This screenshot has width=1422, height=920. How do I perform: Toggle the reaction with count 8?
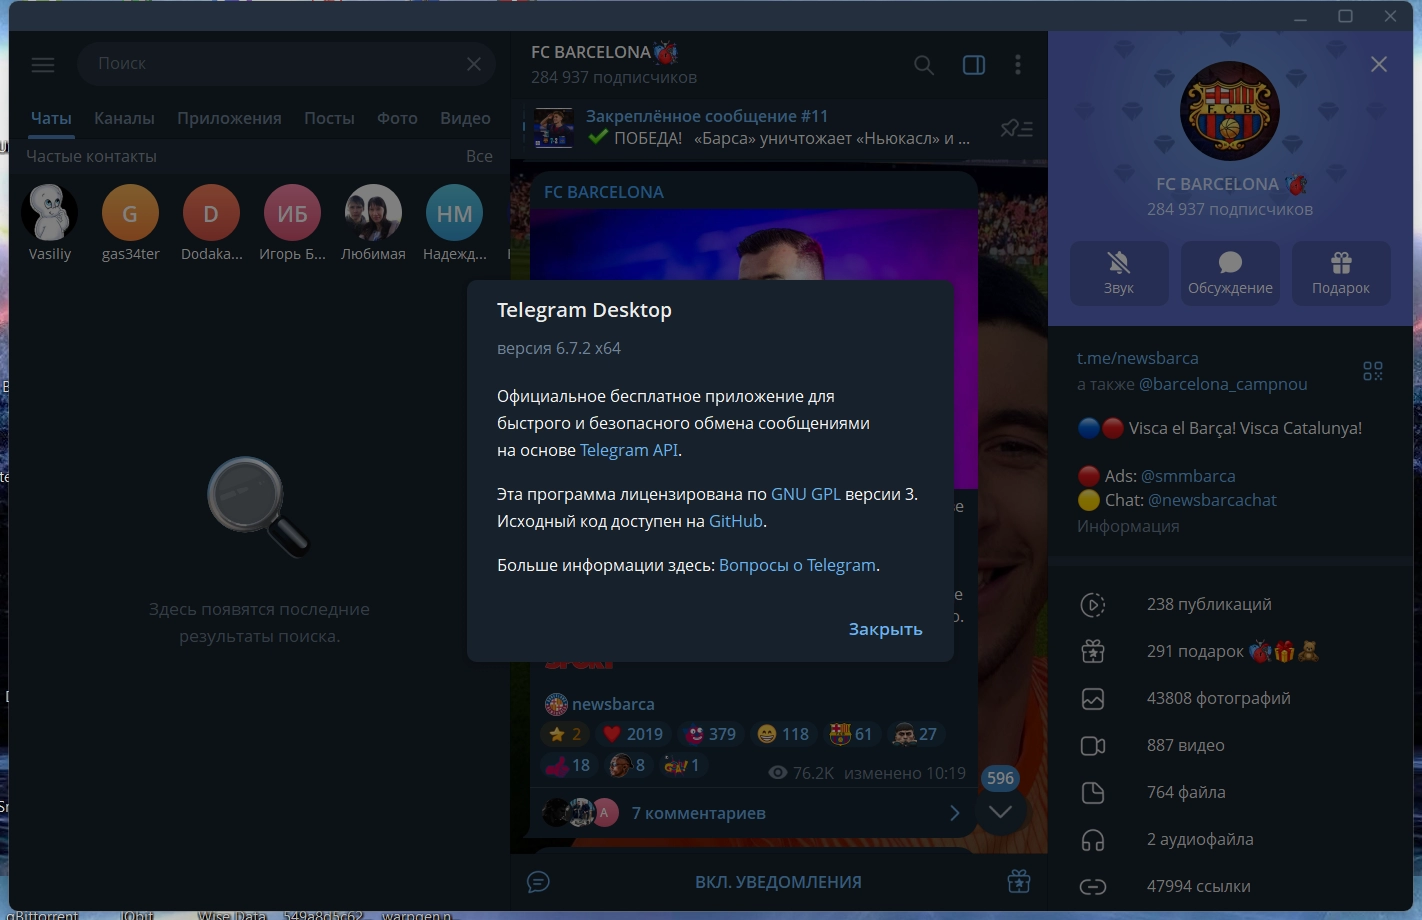pos(628,765)
